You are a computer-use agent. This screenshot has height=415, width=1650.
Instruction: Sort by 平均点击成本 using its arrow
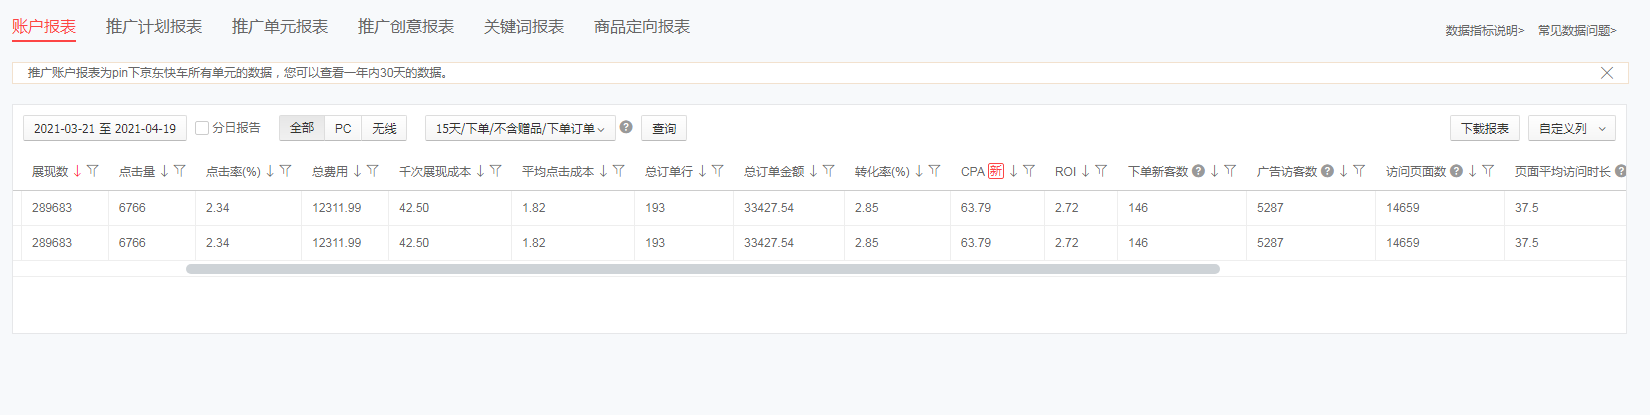(x=603, y=171)
